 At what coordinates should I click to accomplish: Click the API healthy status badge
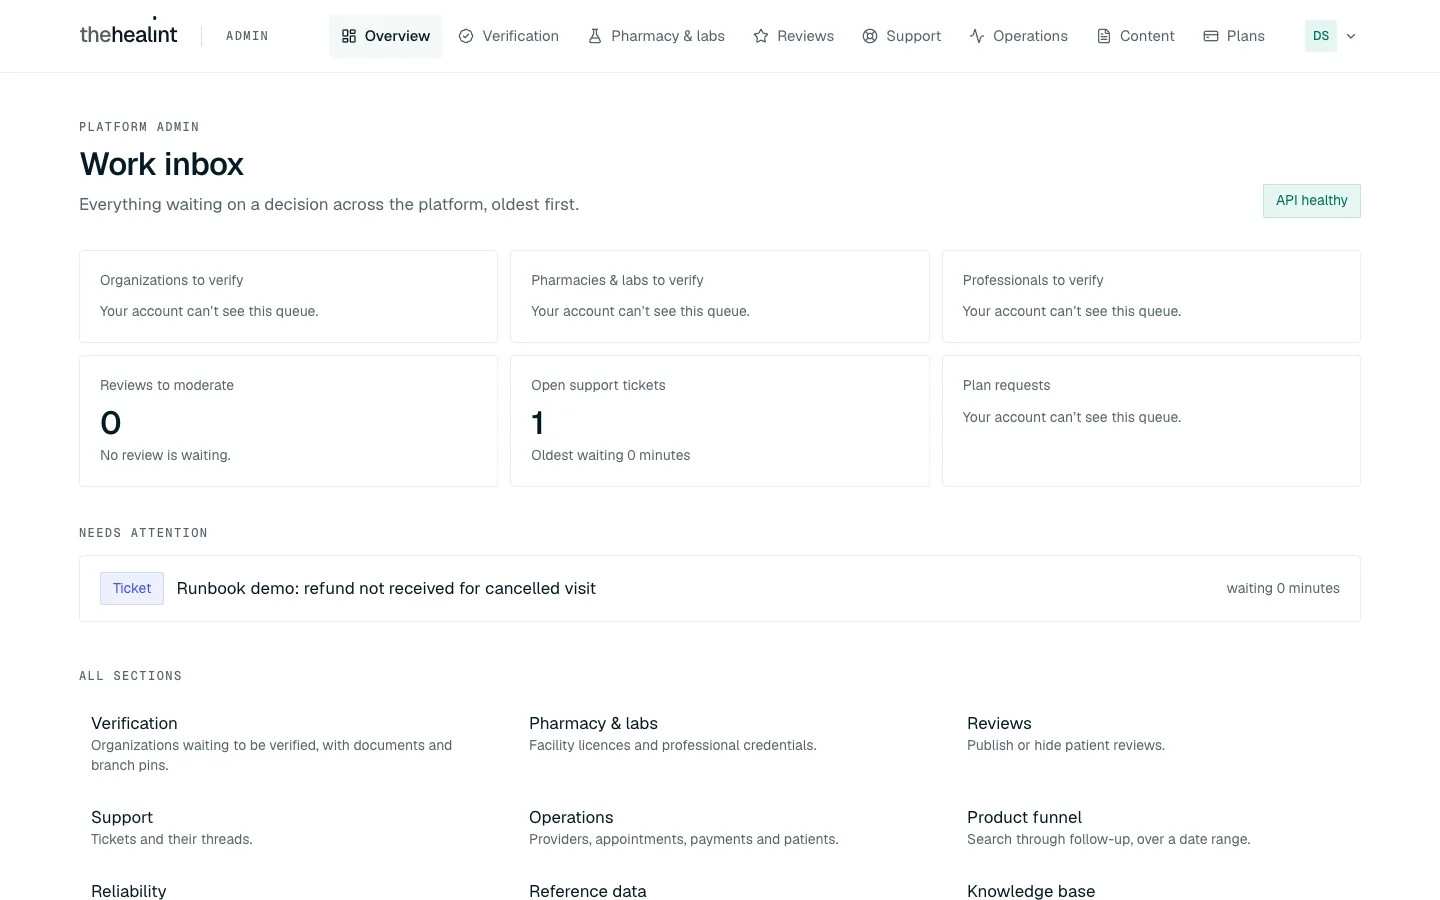(x=1311, y=201)
